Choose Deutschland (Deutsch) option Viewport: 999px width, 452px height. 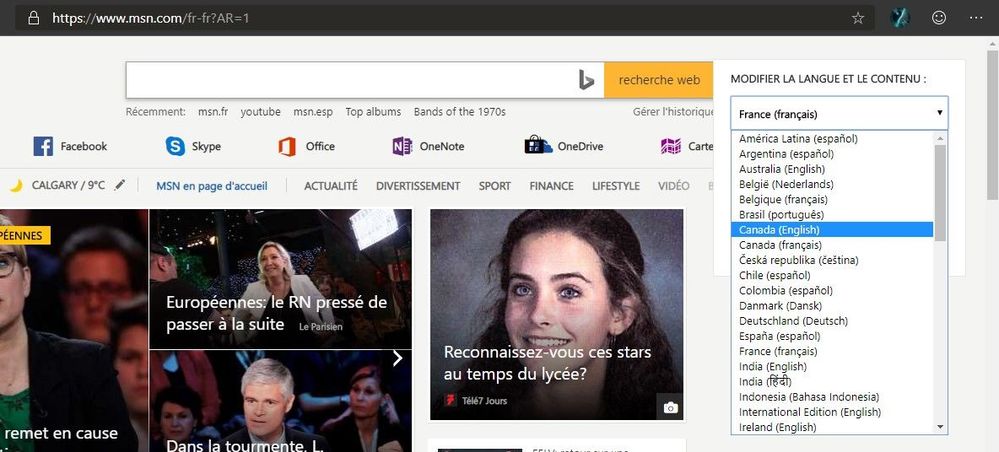pyautogui.click(x=832, y=321)
